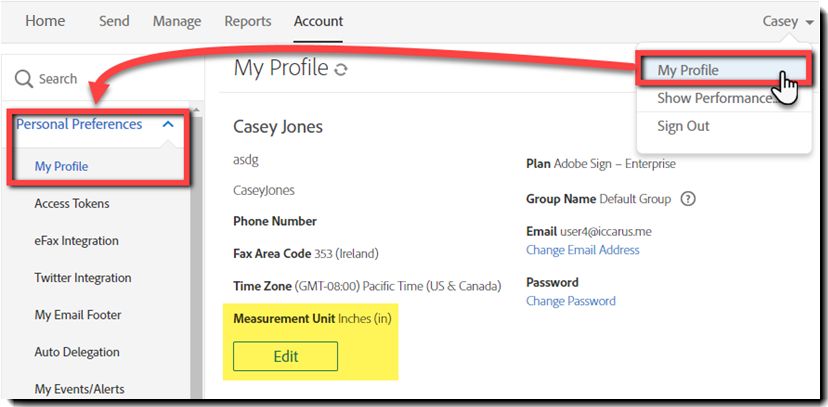
Task: Open the Home tab
Action: pos(45,21)
